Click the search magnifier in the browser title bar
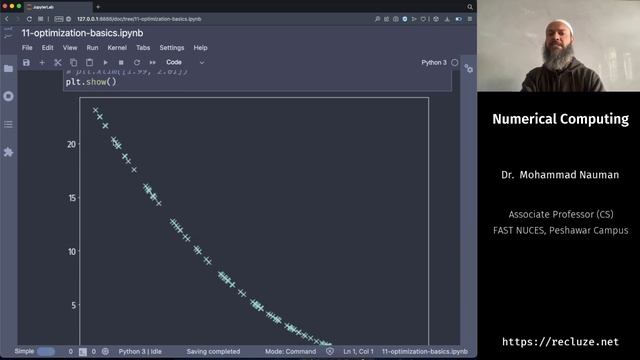 470,7
